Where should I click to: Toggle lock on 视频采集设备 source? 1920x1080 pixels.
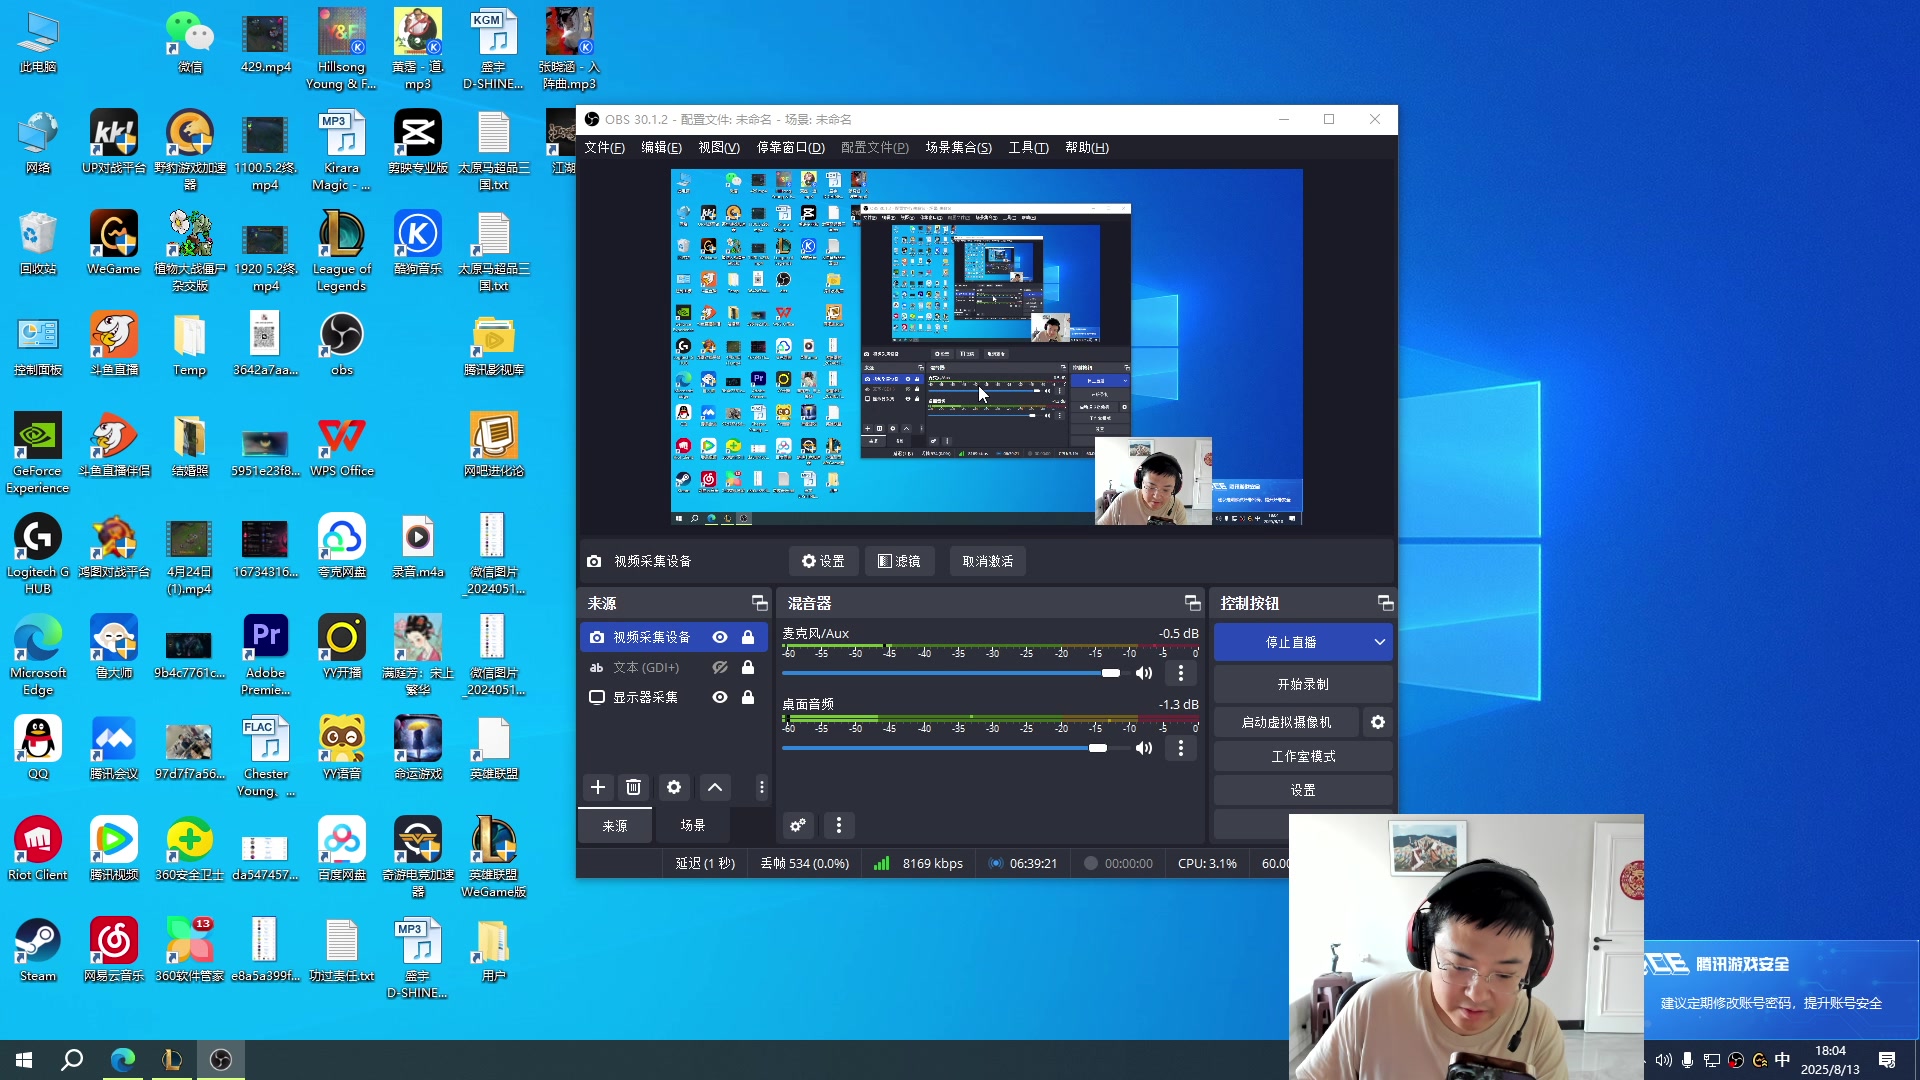pos(748,637)
